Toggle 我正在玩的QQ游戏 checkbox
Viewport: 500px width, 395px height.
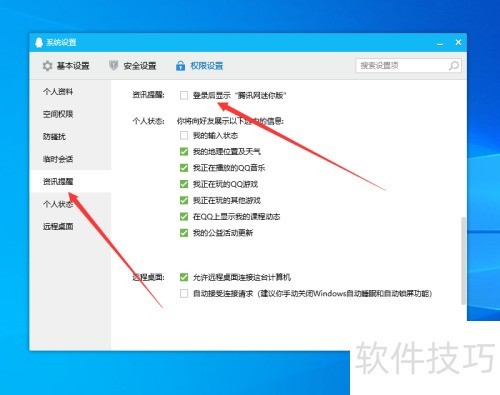tap(184, 184)
